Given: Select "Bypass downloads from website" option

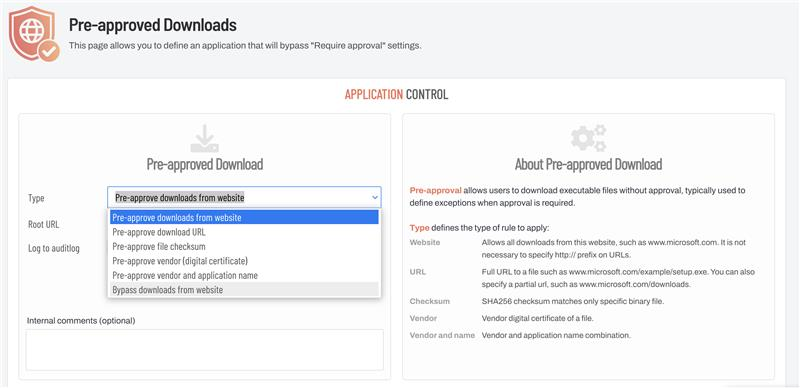Looking at the screenshot, I should (244, 289).
